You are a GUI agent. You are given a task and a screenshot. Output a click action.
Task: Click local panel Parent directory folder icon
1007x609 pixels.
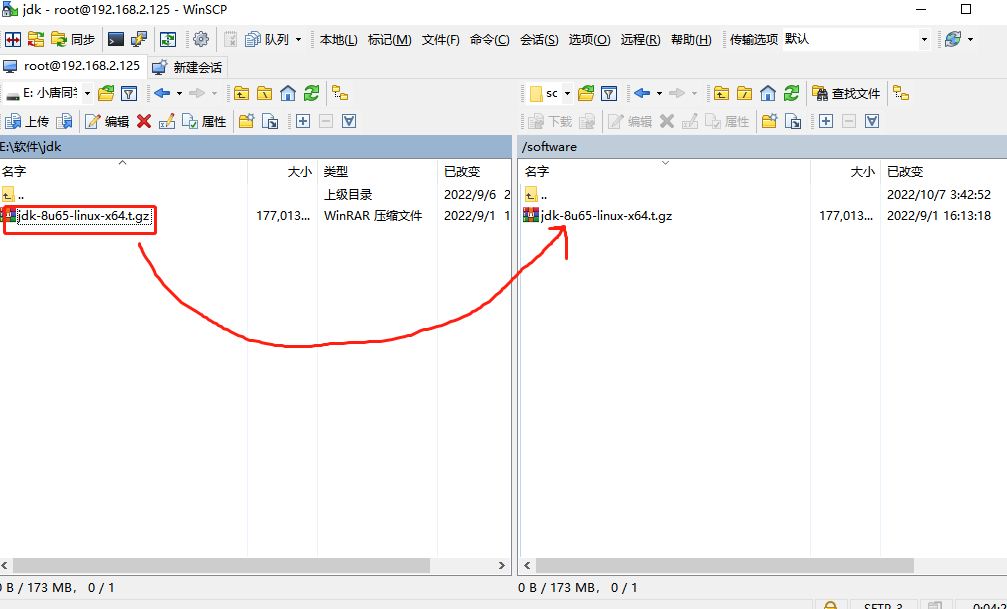coord(241,94)
